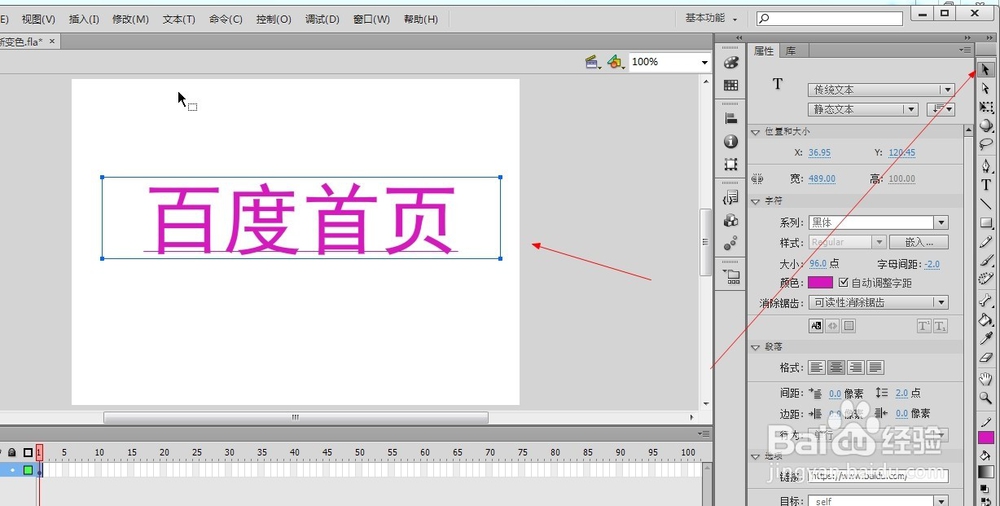This screenshot has height=506, width=1000.
Task: Open the Components panel icon
Action: pos(731,221)
